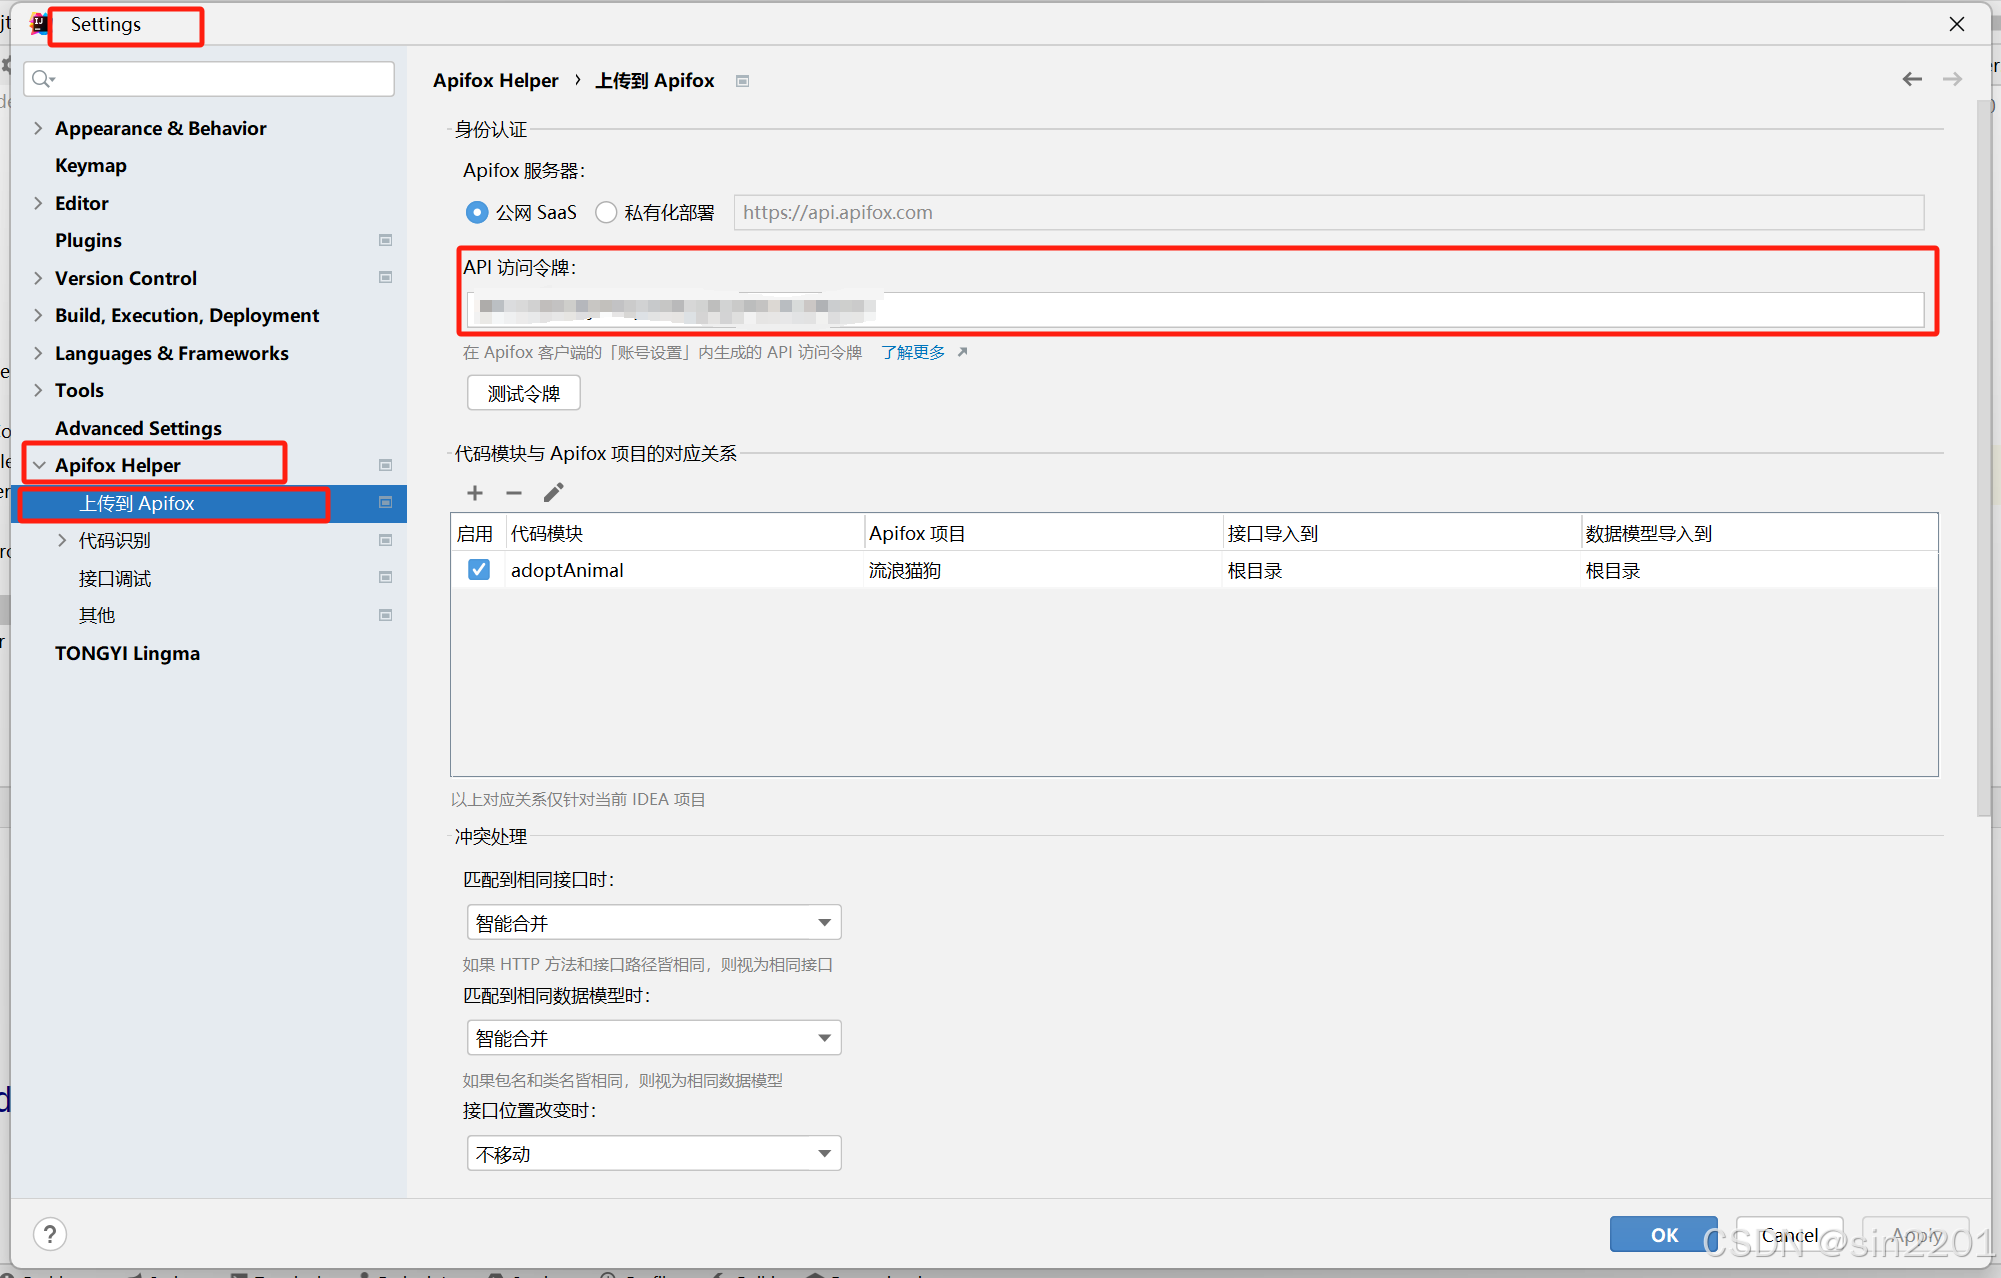2001x1278 pixels.
Task: Click the remove mapping minus icon
Action: (514, 493)
